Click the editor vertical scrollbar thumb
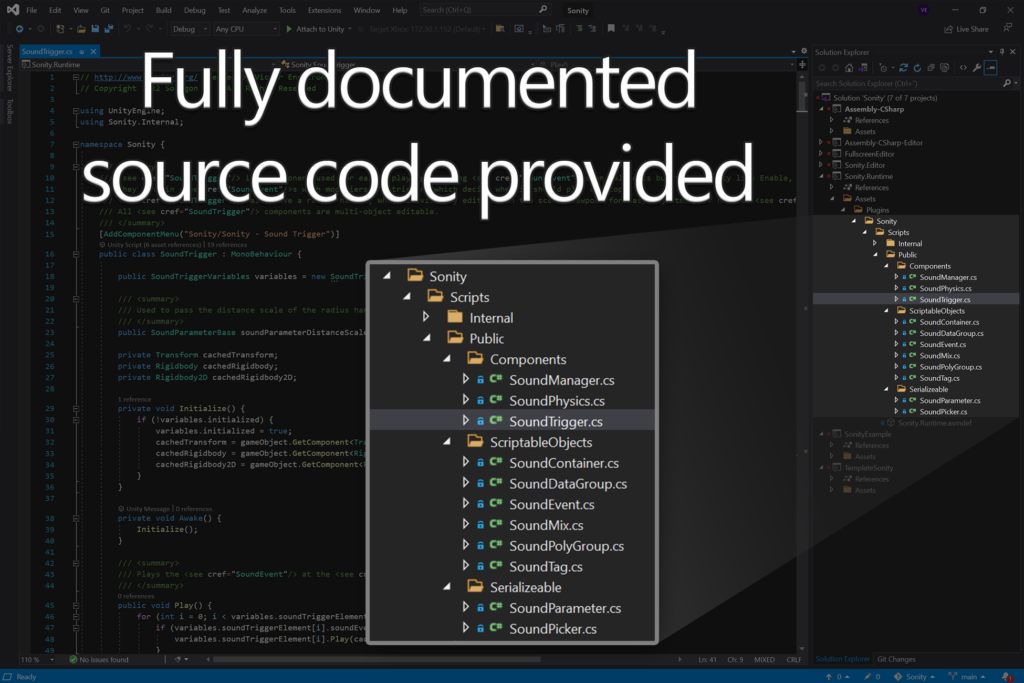Image resolution: width=1024 pixels, height=683 pixels. (802, 96)
